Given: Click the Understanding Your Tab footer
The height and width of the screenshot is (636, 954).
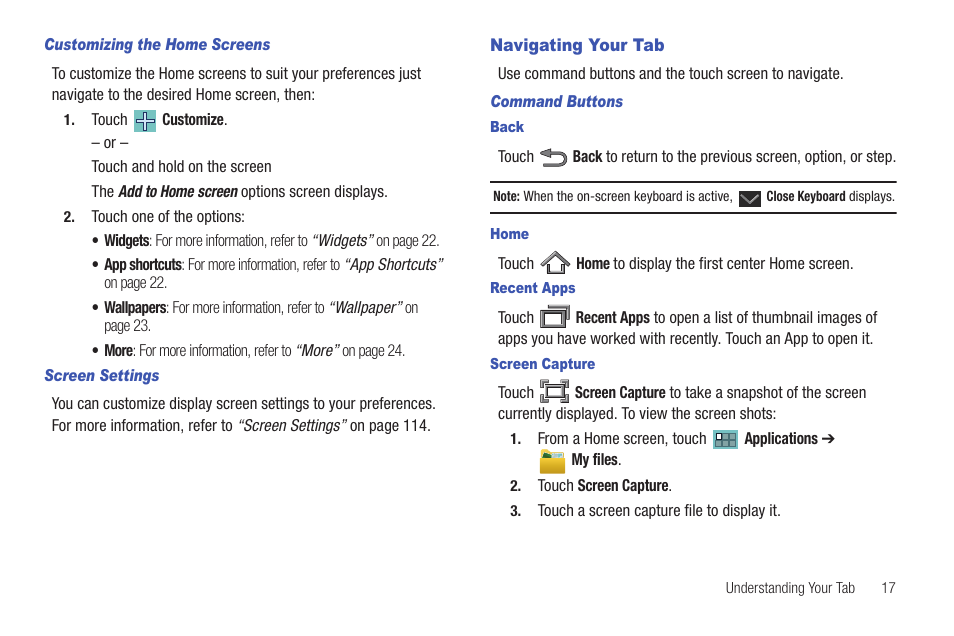Looking at the screenshot, I should coord(790,588).
